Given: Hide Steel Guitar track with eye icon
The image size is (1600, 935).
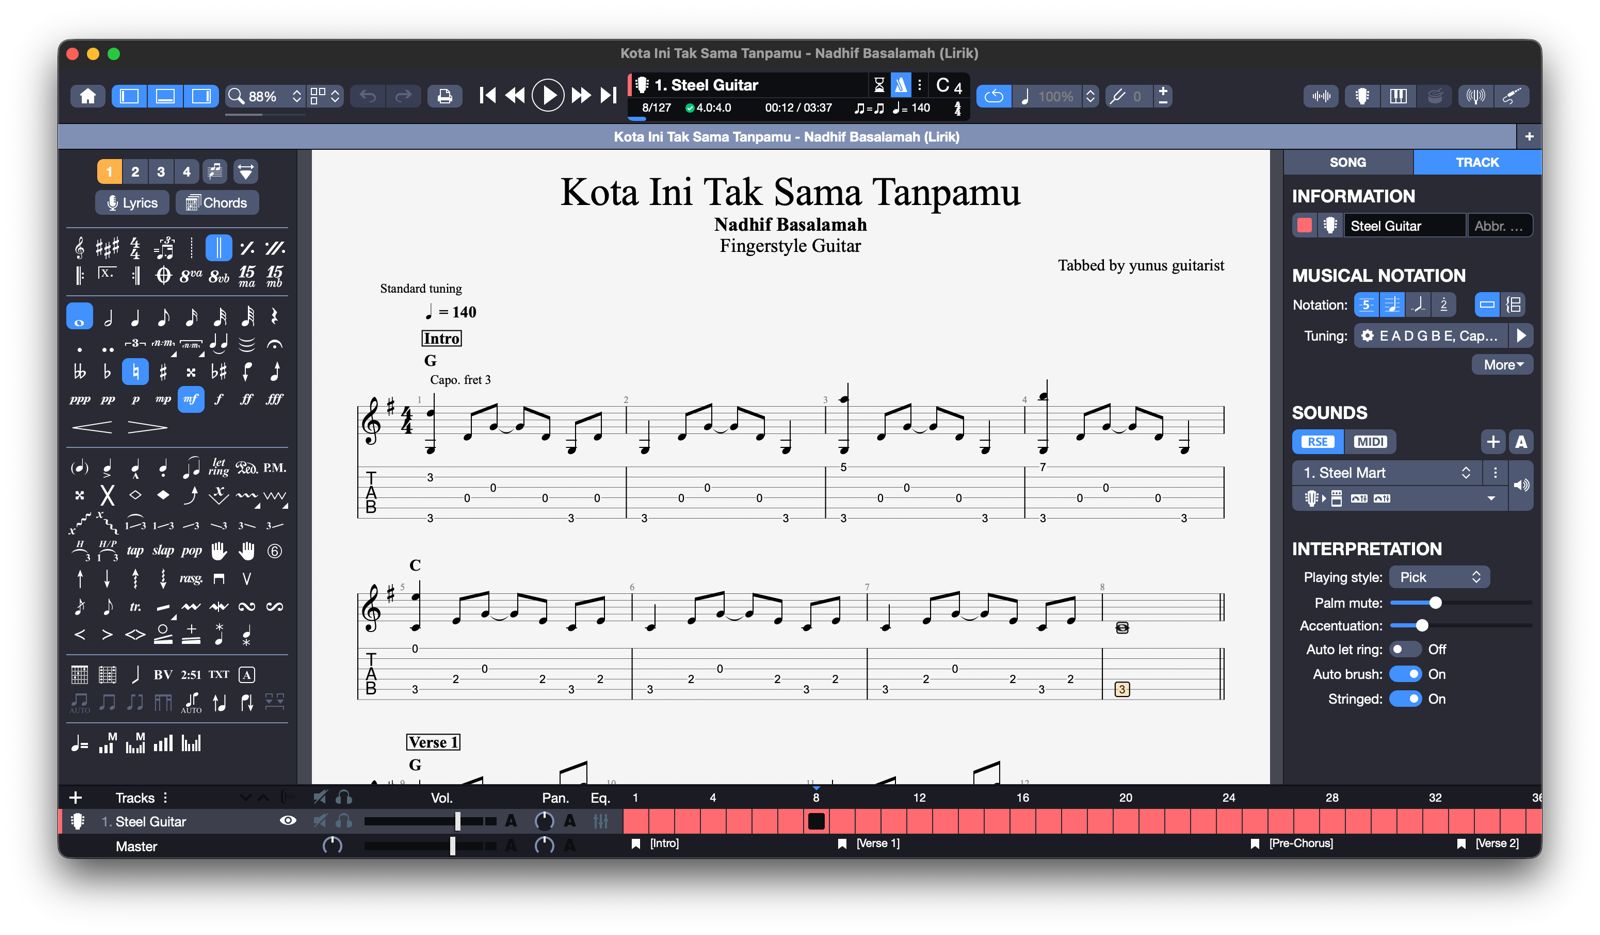Looking at the screenshot, I should pos(288,821).
